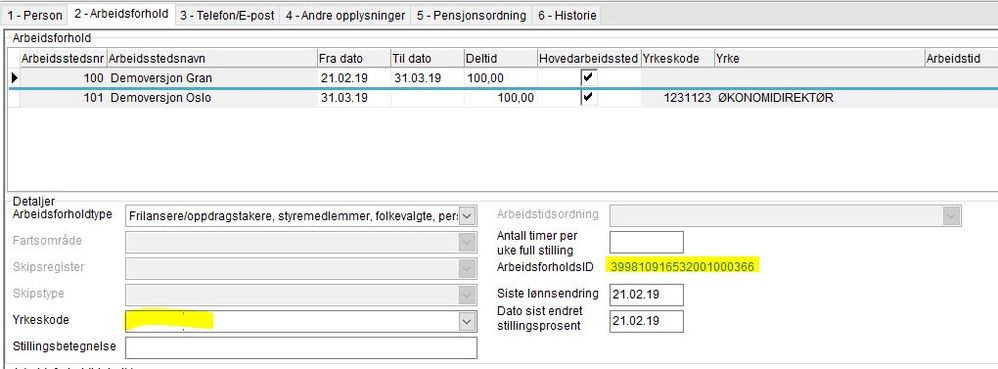
Task: Open the Arbeidstidsordning dropdown arrow
Action: [952, 216]
